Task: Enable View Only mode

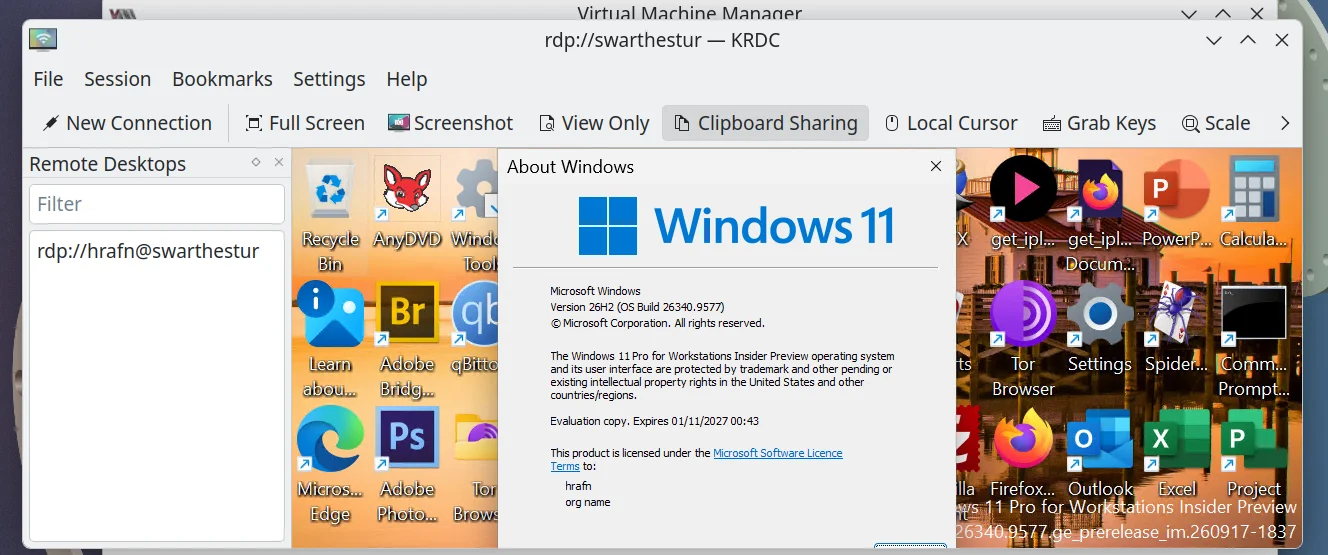Action: [x=594, y=123]
